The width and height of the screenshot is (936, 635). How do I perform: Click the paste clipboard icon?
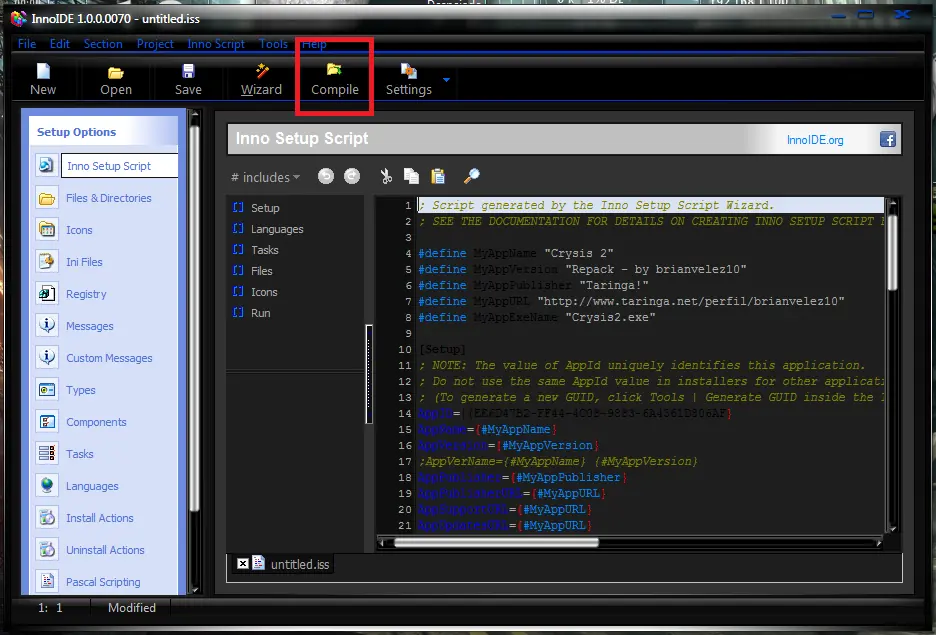[438, 176]
